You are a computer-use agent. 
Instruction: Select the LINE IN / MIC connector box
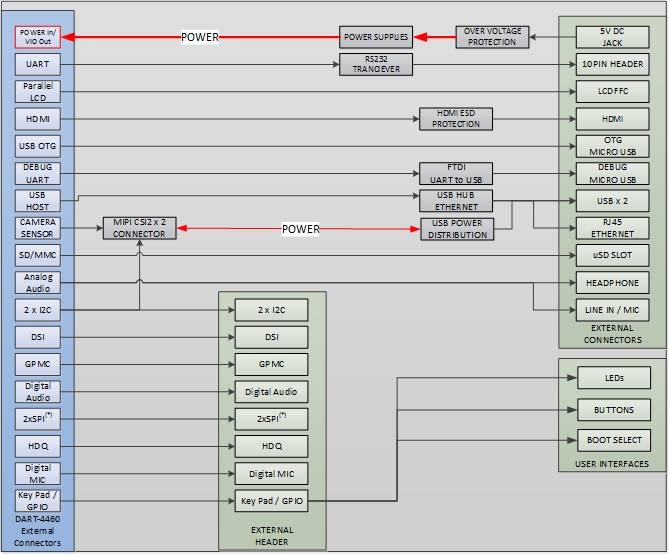[x=612, y=310]
